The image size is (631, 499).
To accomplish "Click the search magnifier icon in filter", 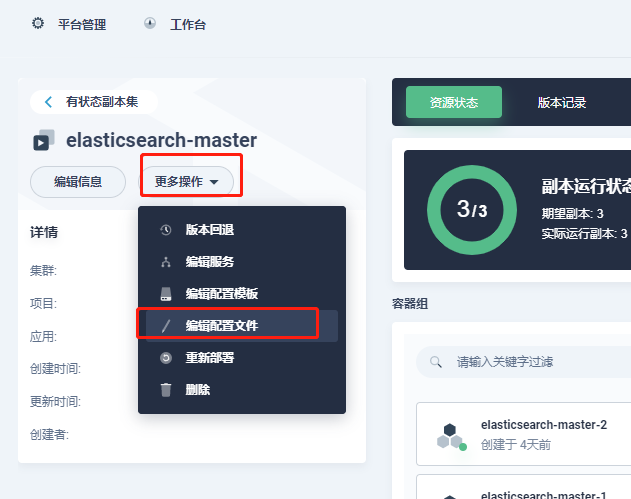I will 436,362.
